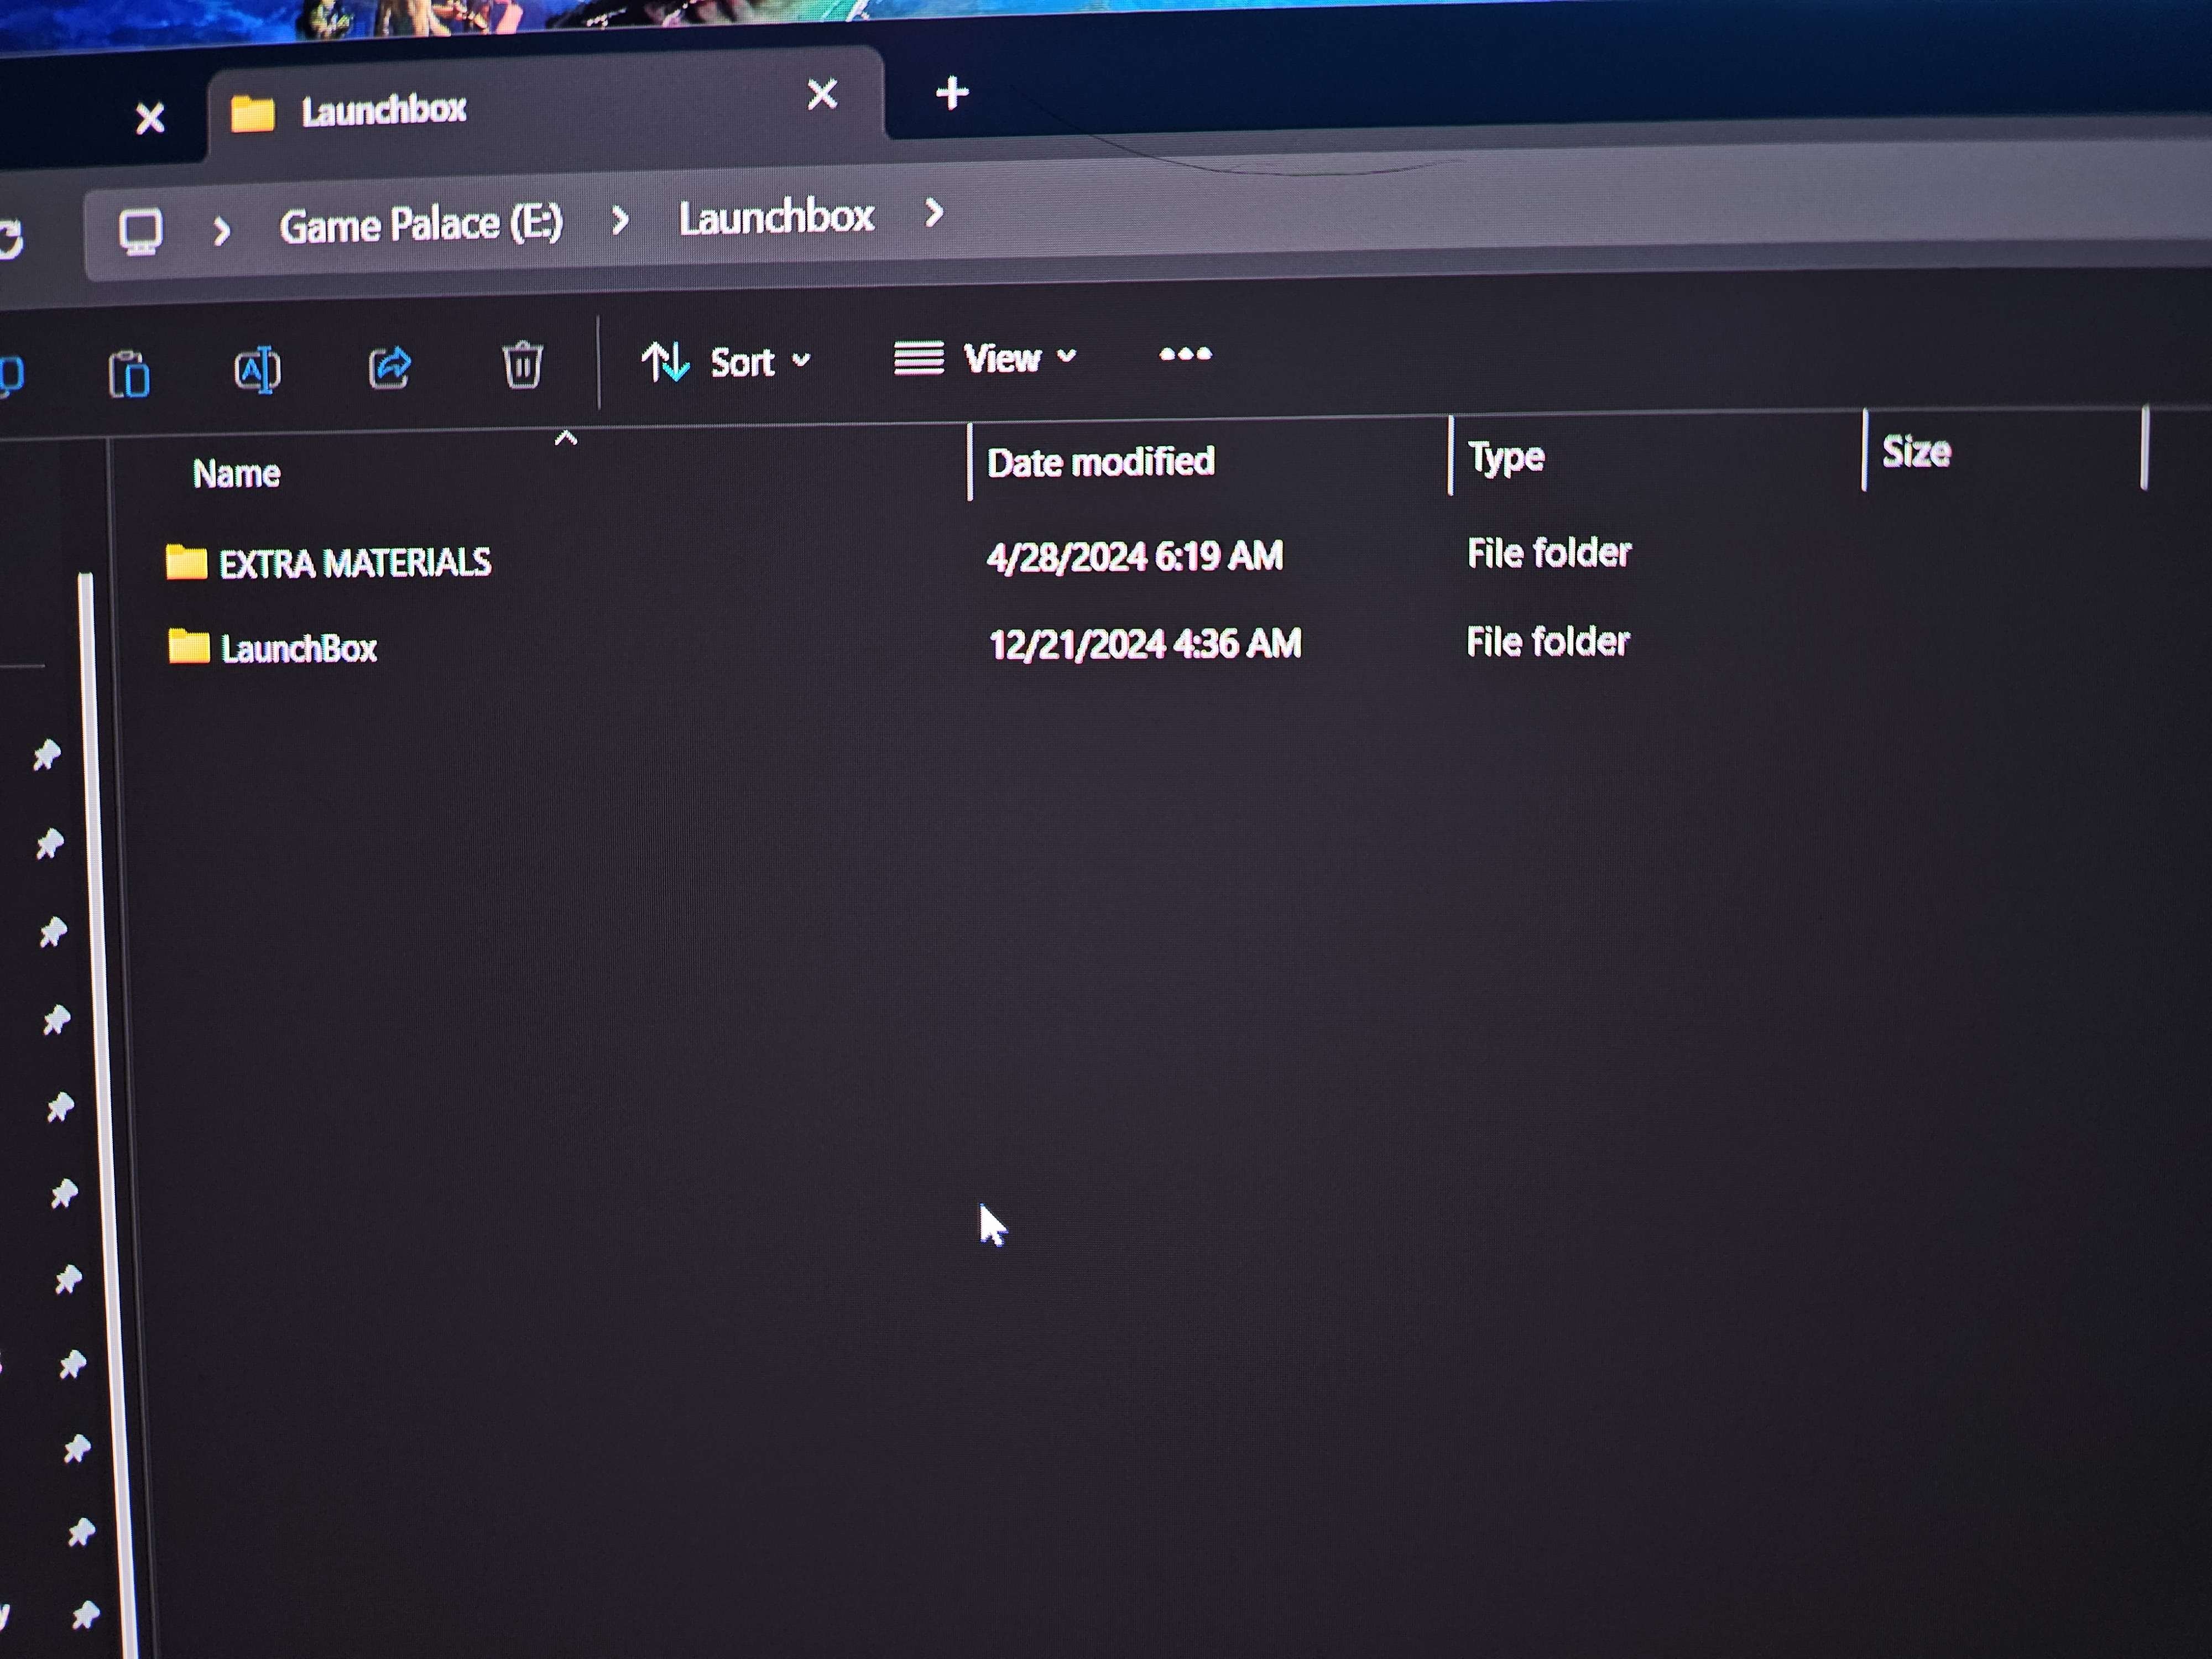Sort by Date modified column header

coord(1100,462)
